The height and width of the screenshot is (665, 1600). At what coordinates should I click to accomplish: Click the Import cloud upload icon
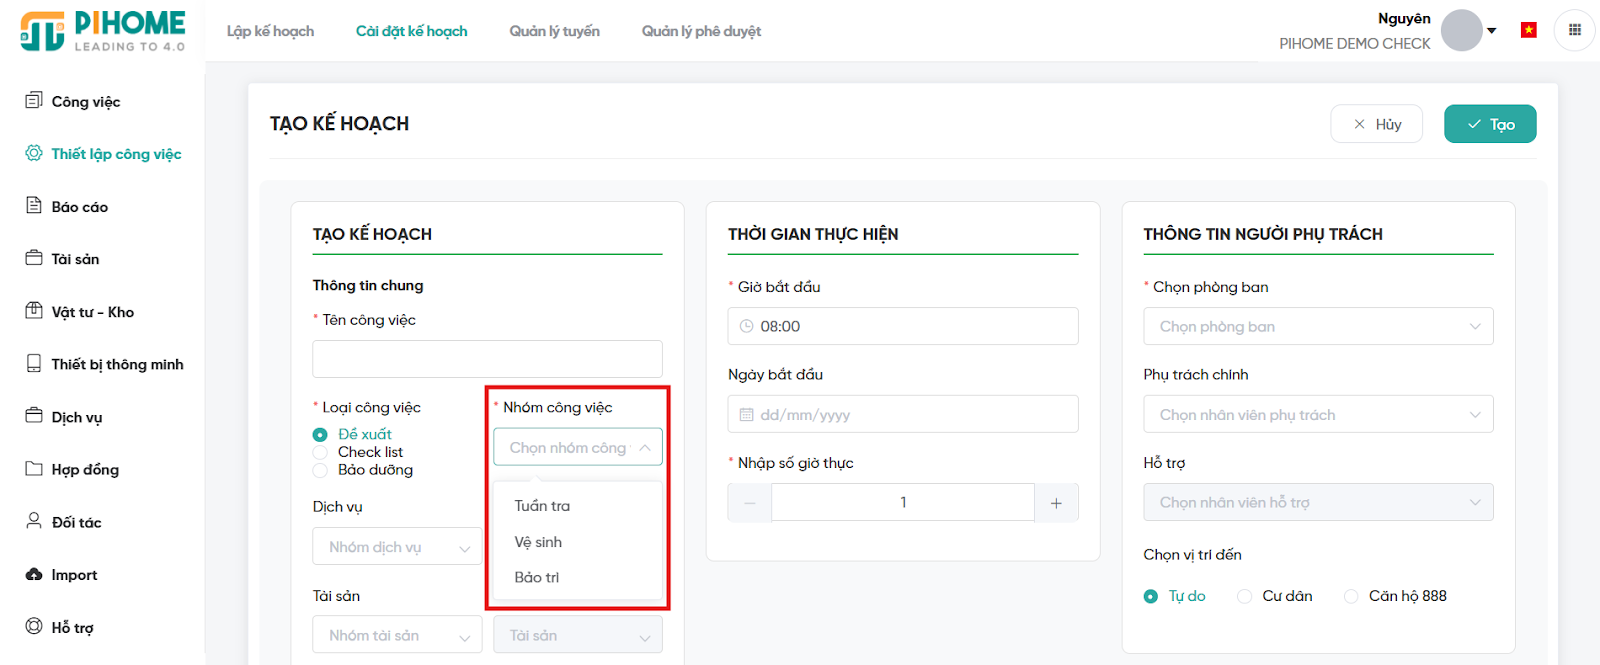coord(34,574)
